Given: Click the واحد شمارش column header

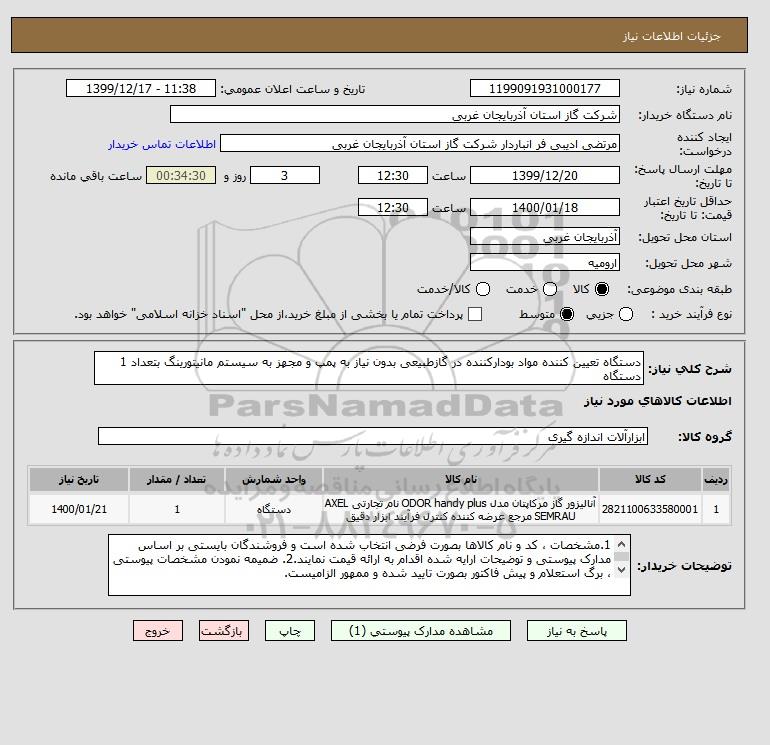Looking at the screenshot, I should 274,479.
